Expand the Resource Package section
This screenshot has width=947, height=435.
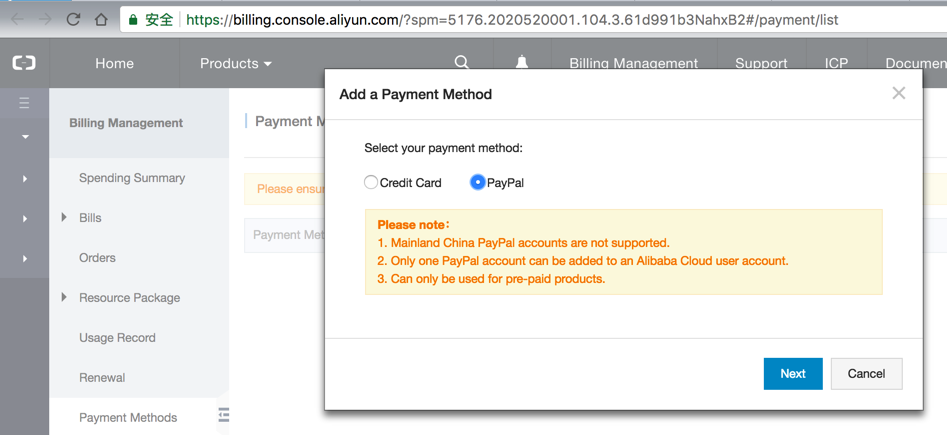pyautogui.click(x=64, y=297)
